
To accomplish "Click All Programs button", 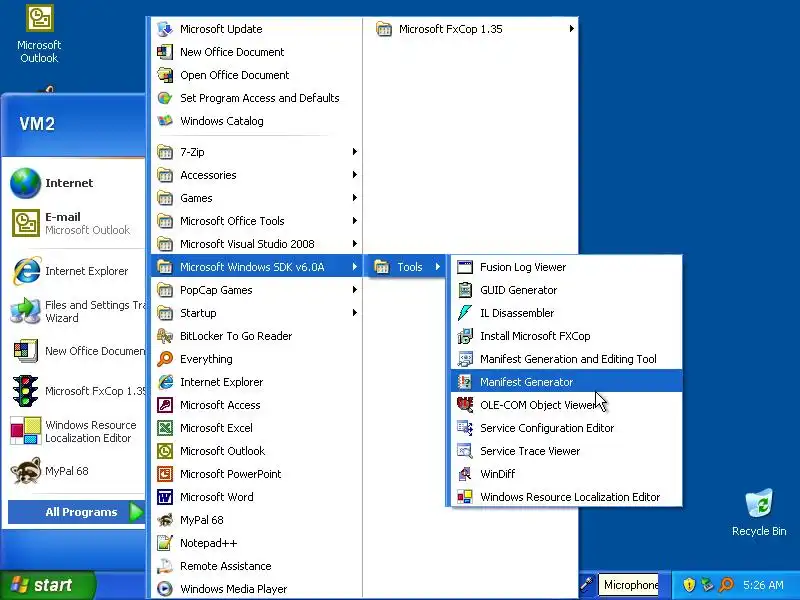I will tap(77, 512).
